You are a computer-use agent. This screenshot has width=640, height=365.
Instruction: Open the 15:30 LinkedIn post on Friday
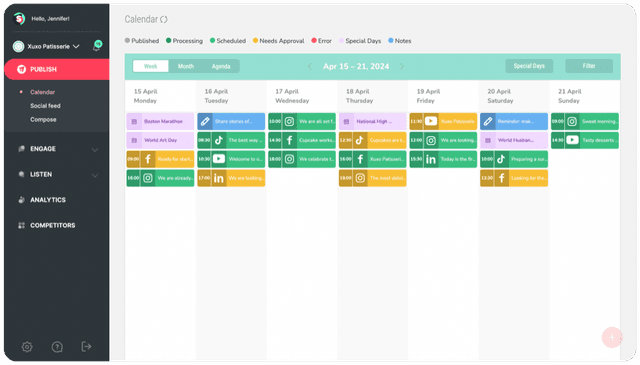(x=443, y=159)
